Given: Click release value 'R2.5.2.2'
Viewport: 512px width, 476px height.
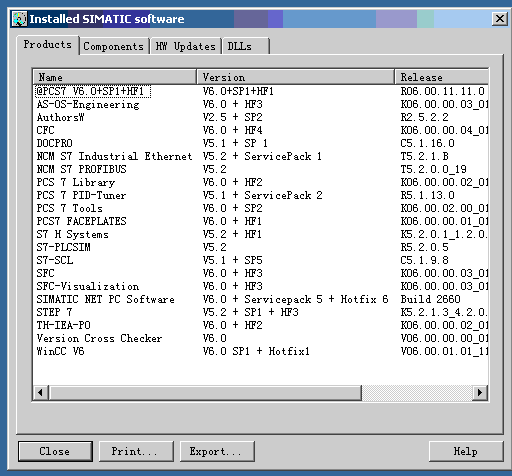Looking at the screenshot, I should 424,117.
